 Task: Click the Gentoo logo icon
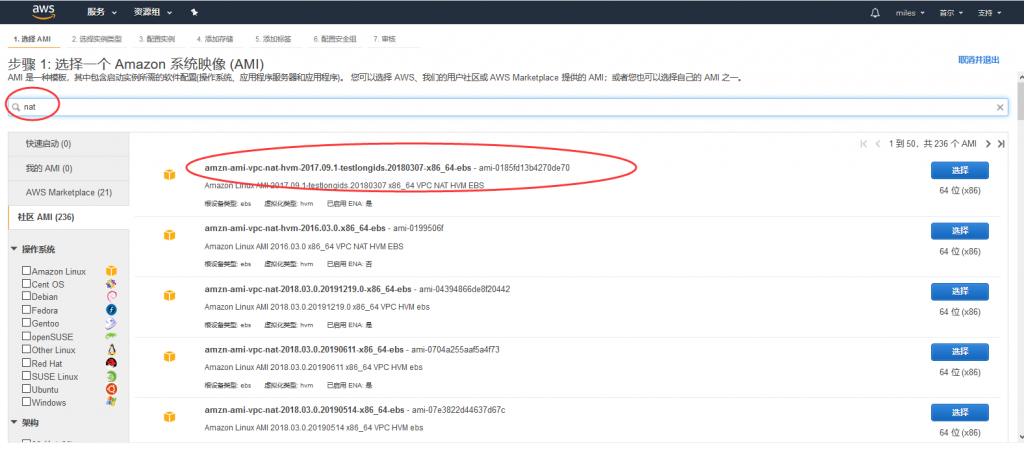pyautogui.click(x=112, y=323)
